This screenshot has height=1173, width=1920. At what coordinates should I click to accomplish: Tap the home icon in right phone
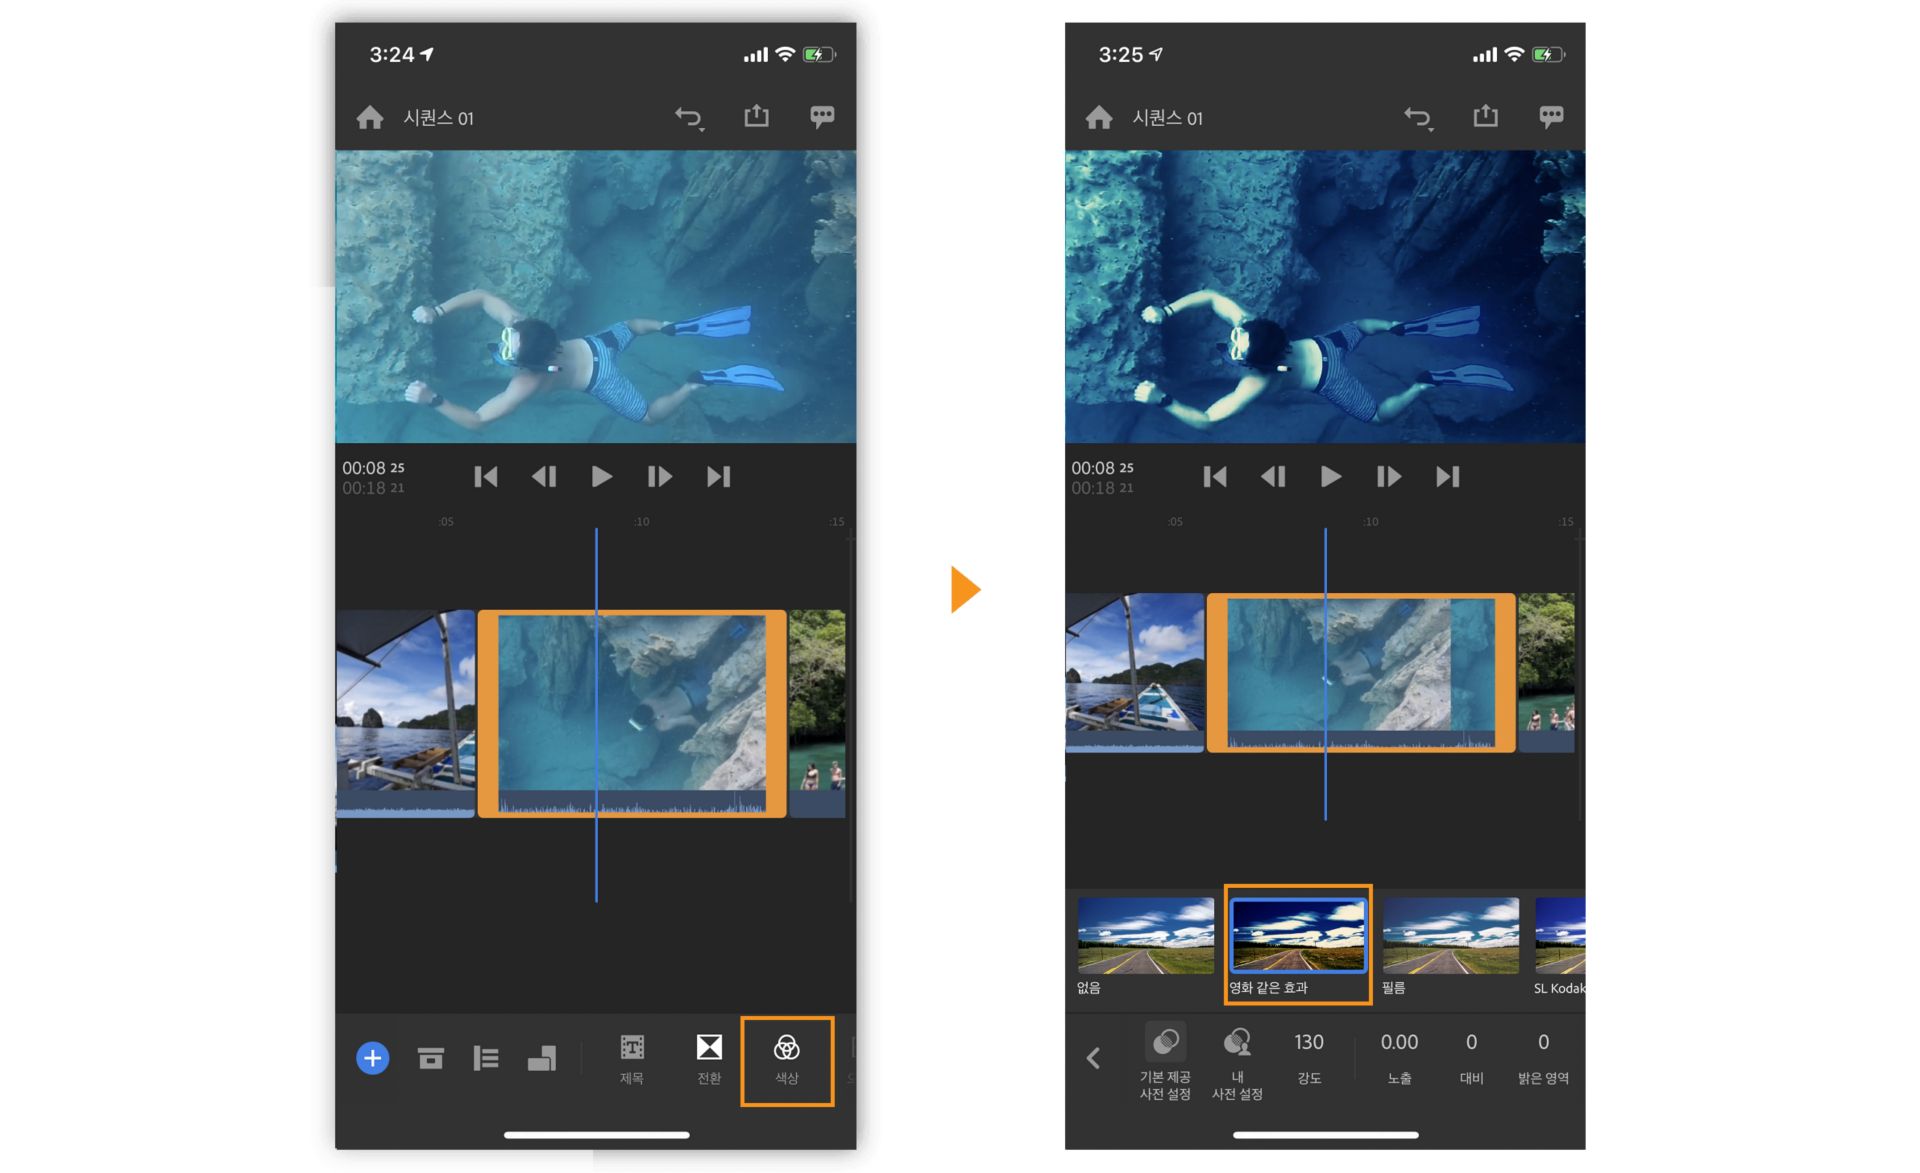coord(1098,118)
